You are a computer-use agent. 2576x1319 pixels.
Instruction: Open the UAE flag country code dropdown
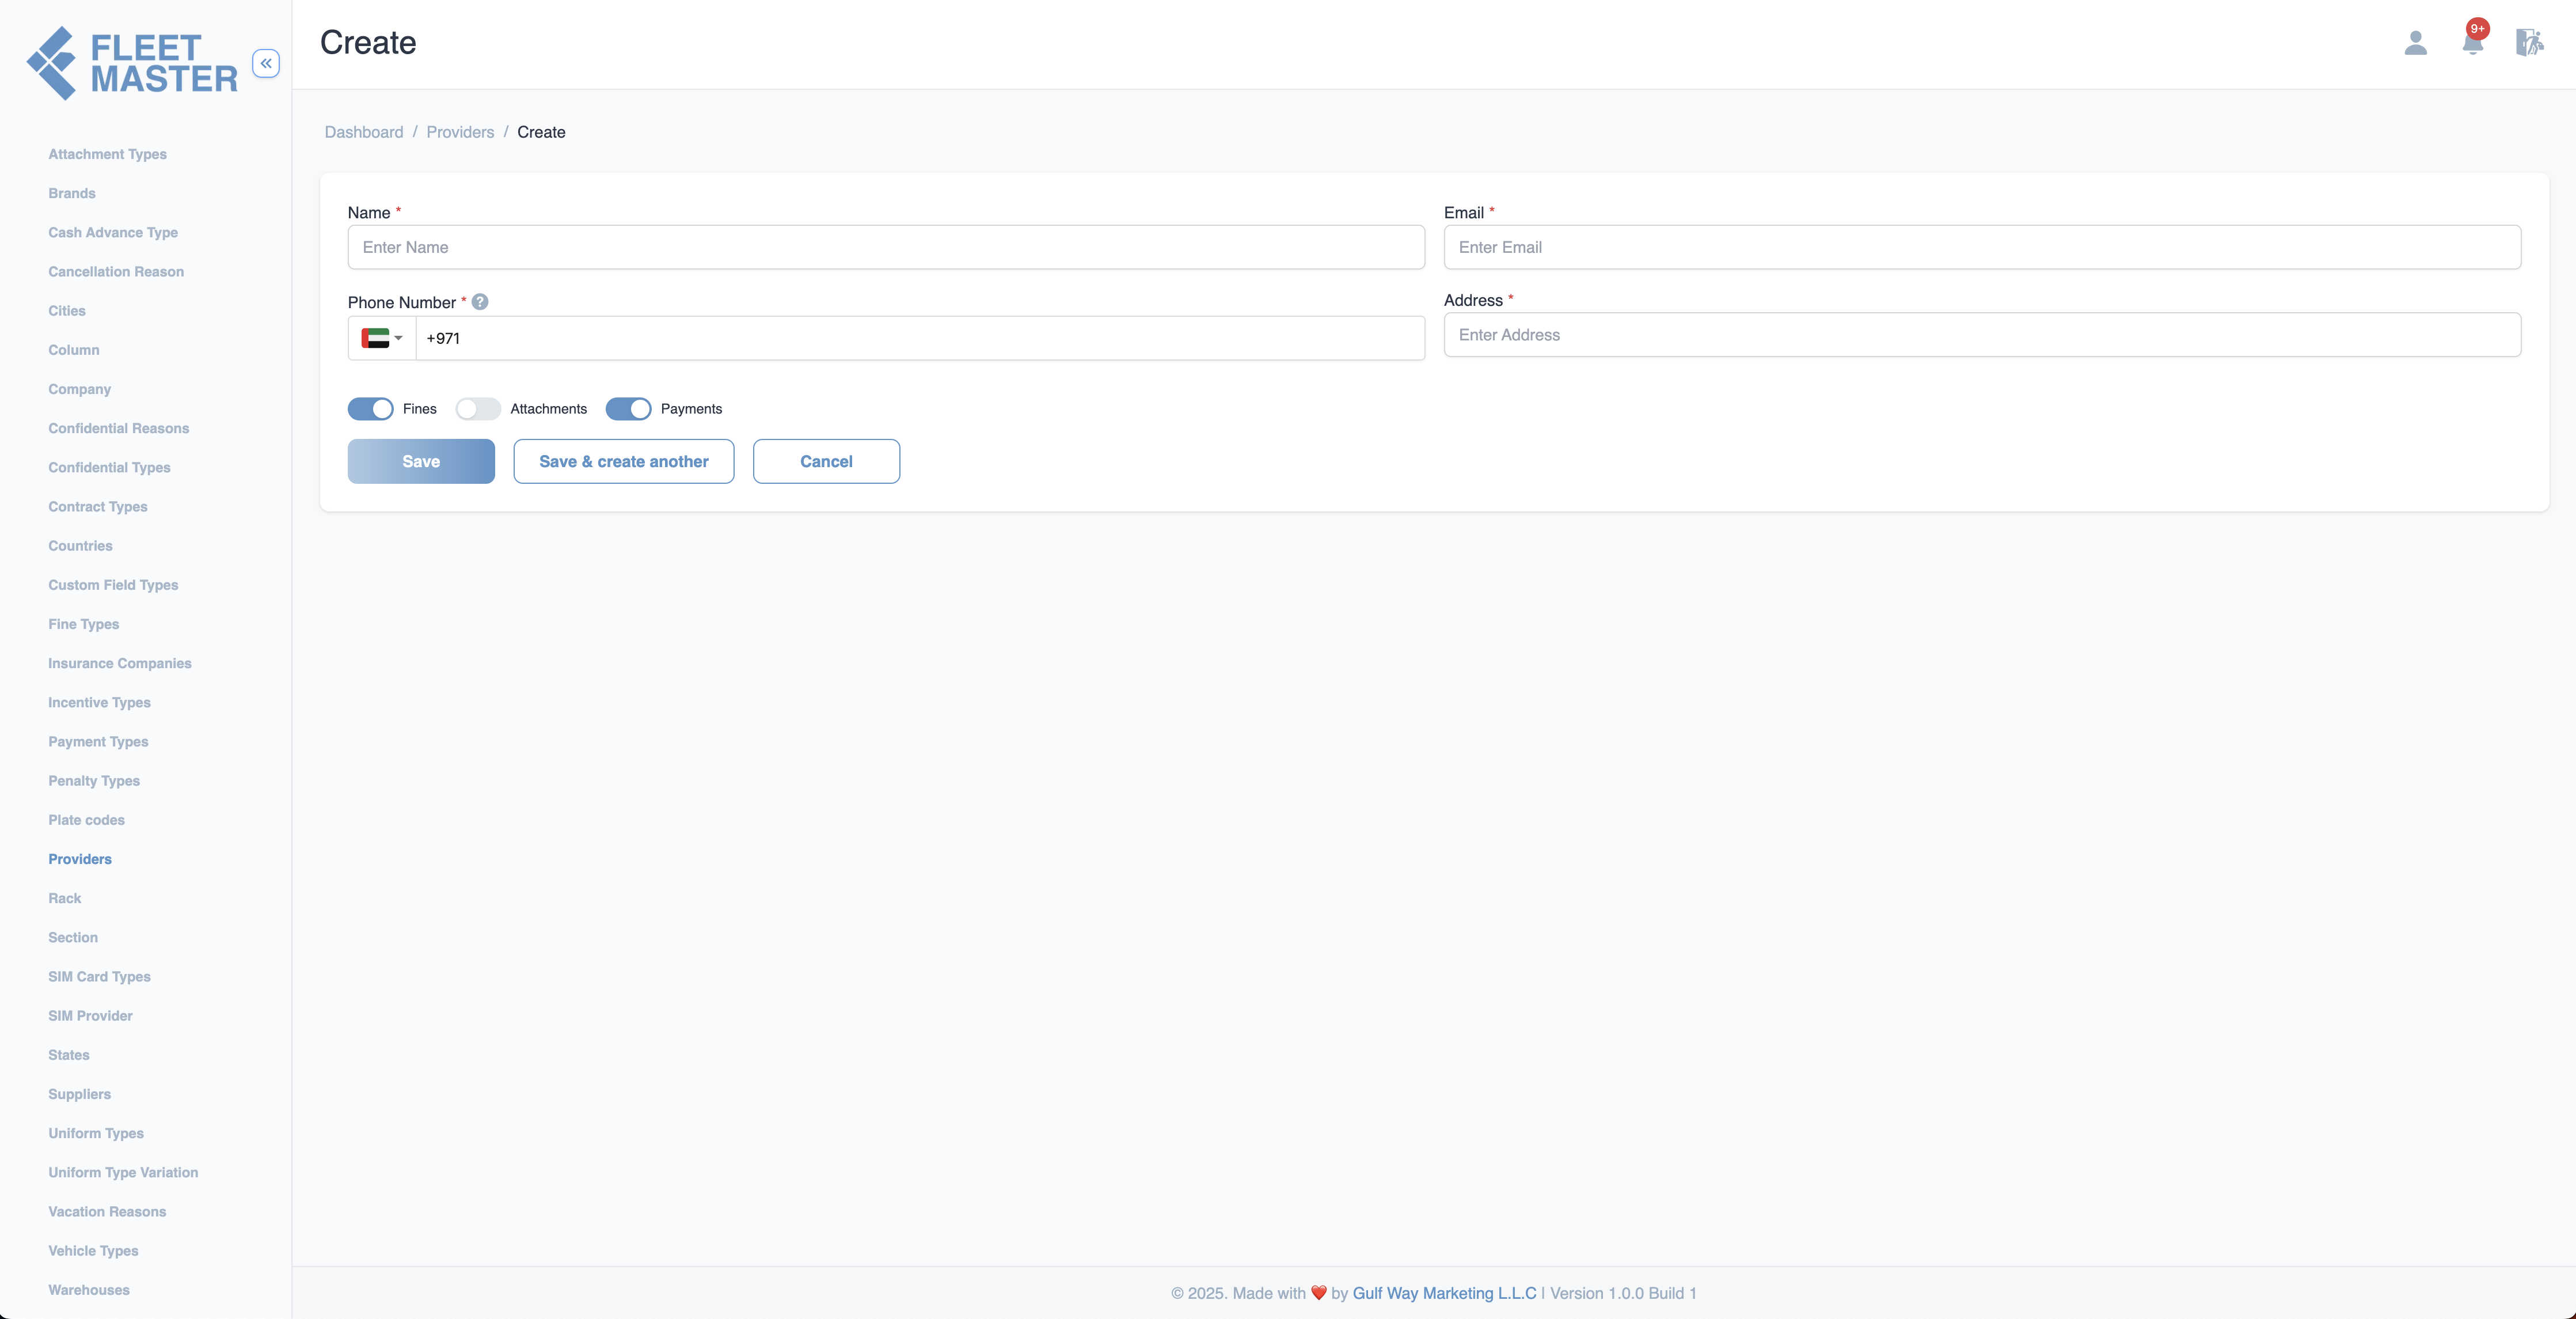point(382,338)
